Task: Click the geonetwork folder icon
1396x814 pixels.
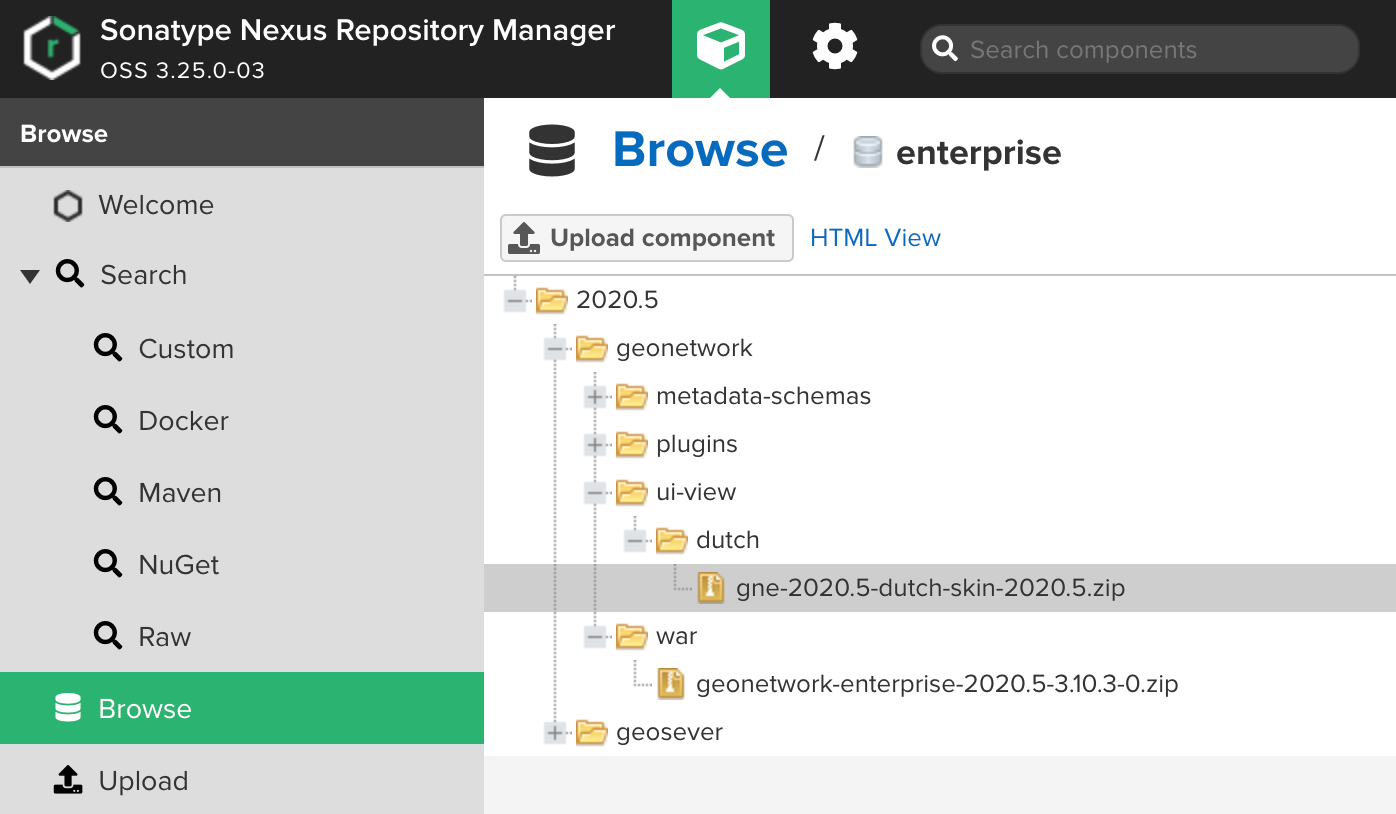Action: point(592,348)
